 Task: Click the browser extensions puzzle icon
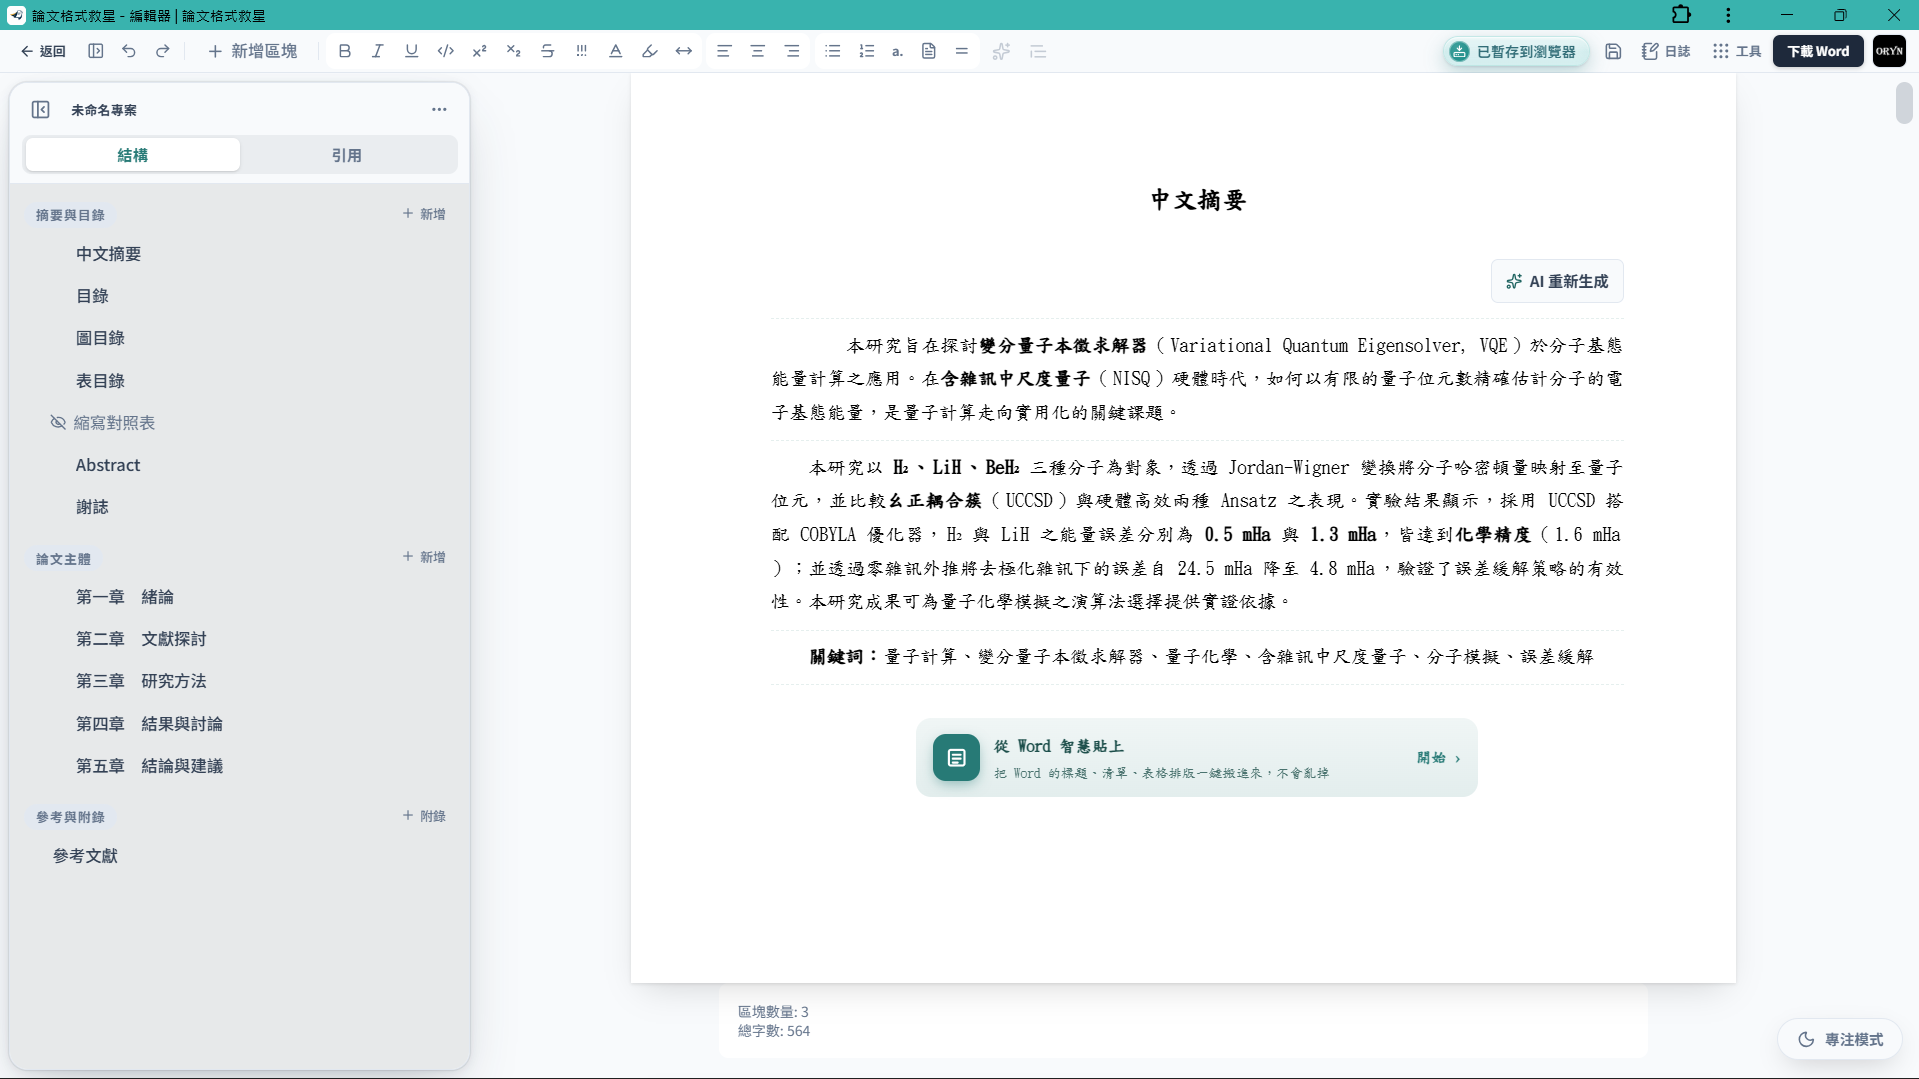click(1681, 15)
